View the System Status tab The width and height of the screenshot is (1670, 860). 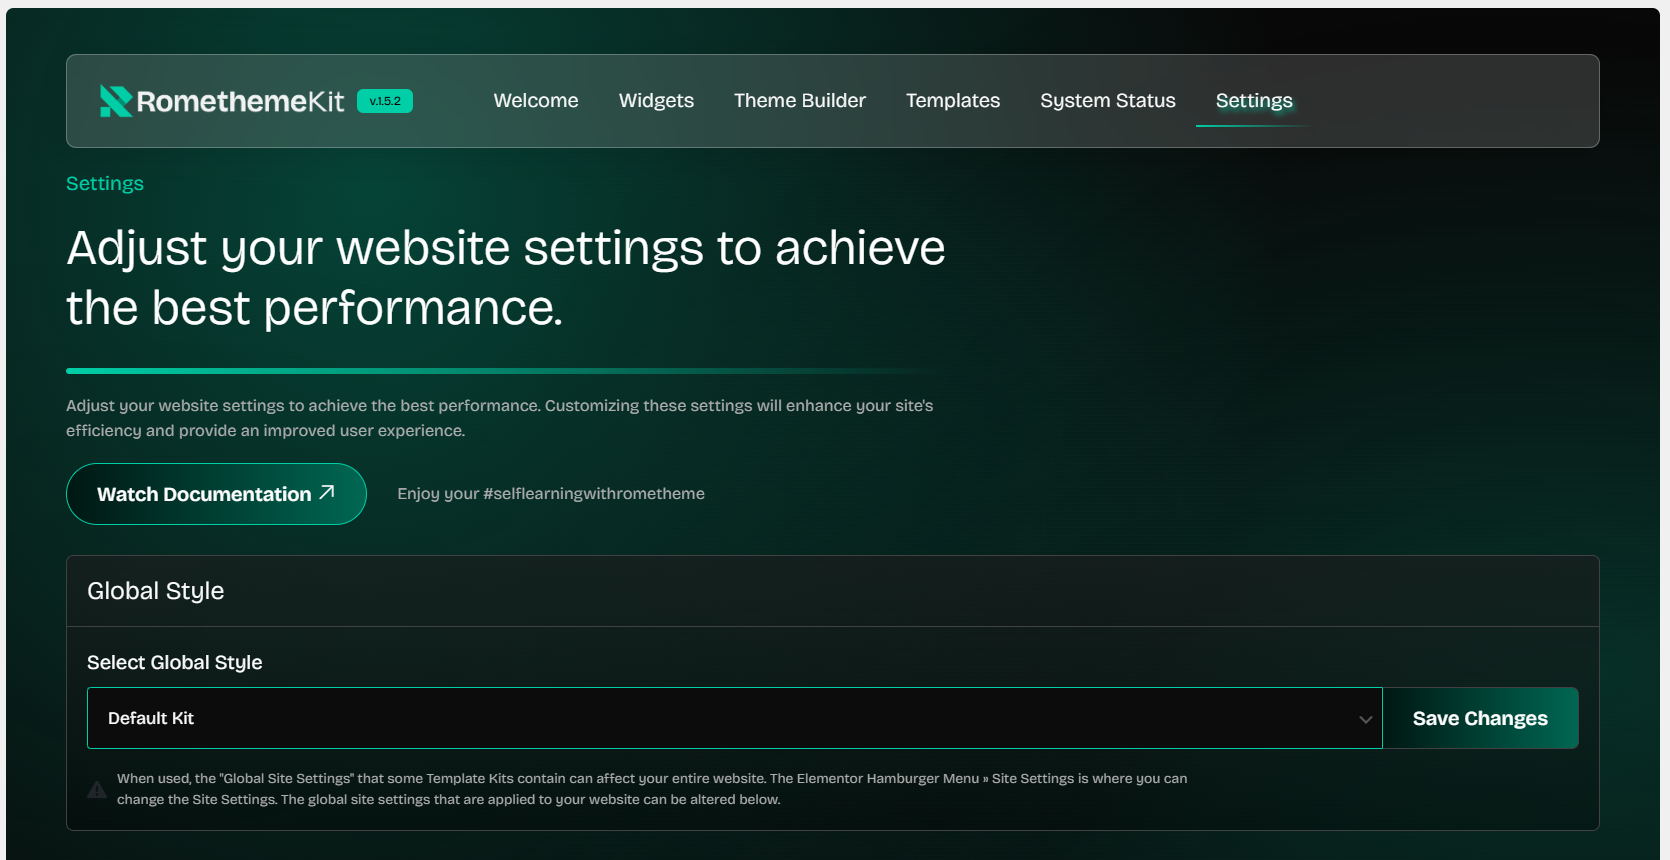click(x=1108, y=101)
